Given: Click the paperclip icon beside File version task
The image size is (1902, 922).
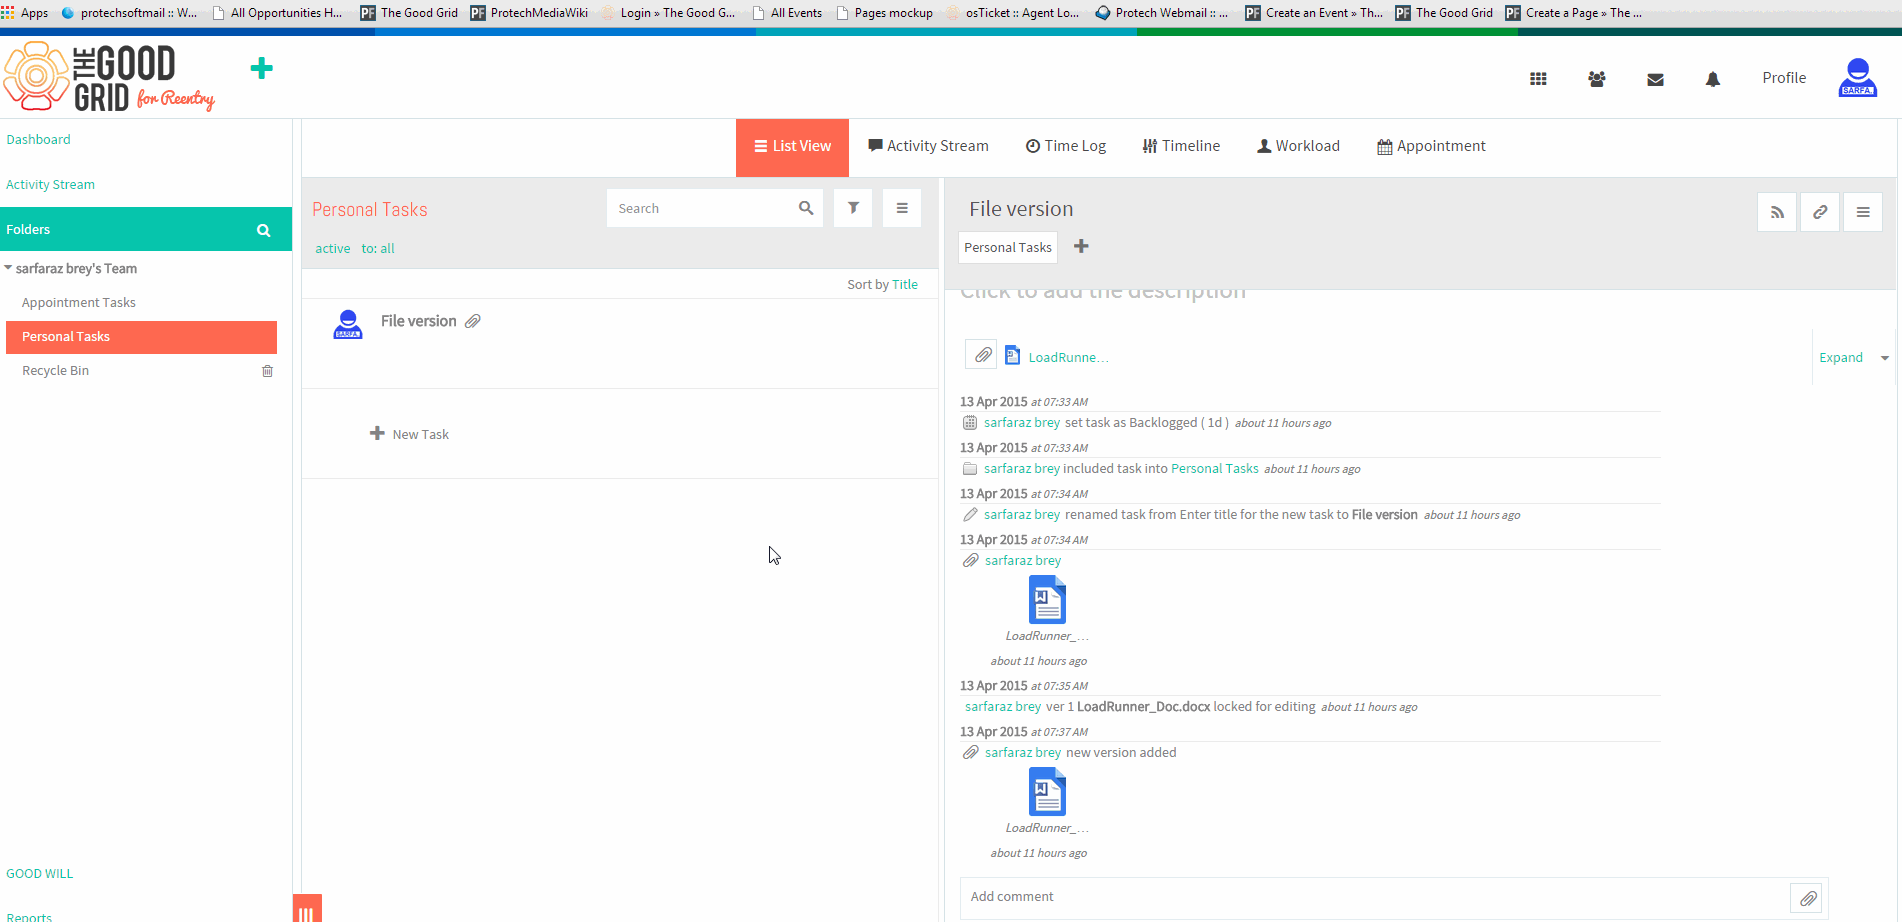Looking at the screenshot, I should [x=473, y=321].
